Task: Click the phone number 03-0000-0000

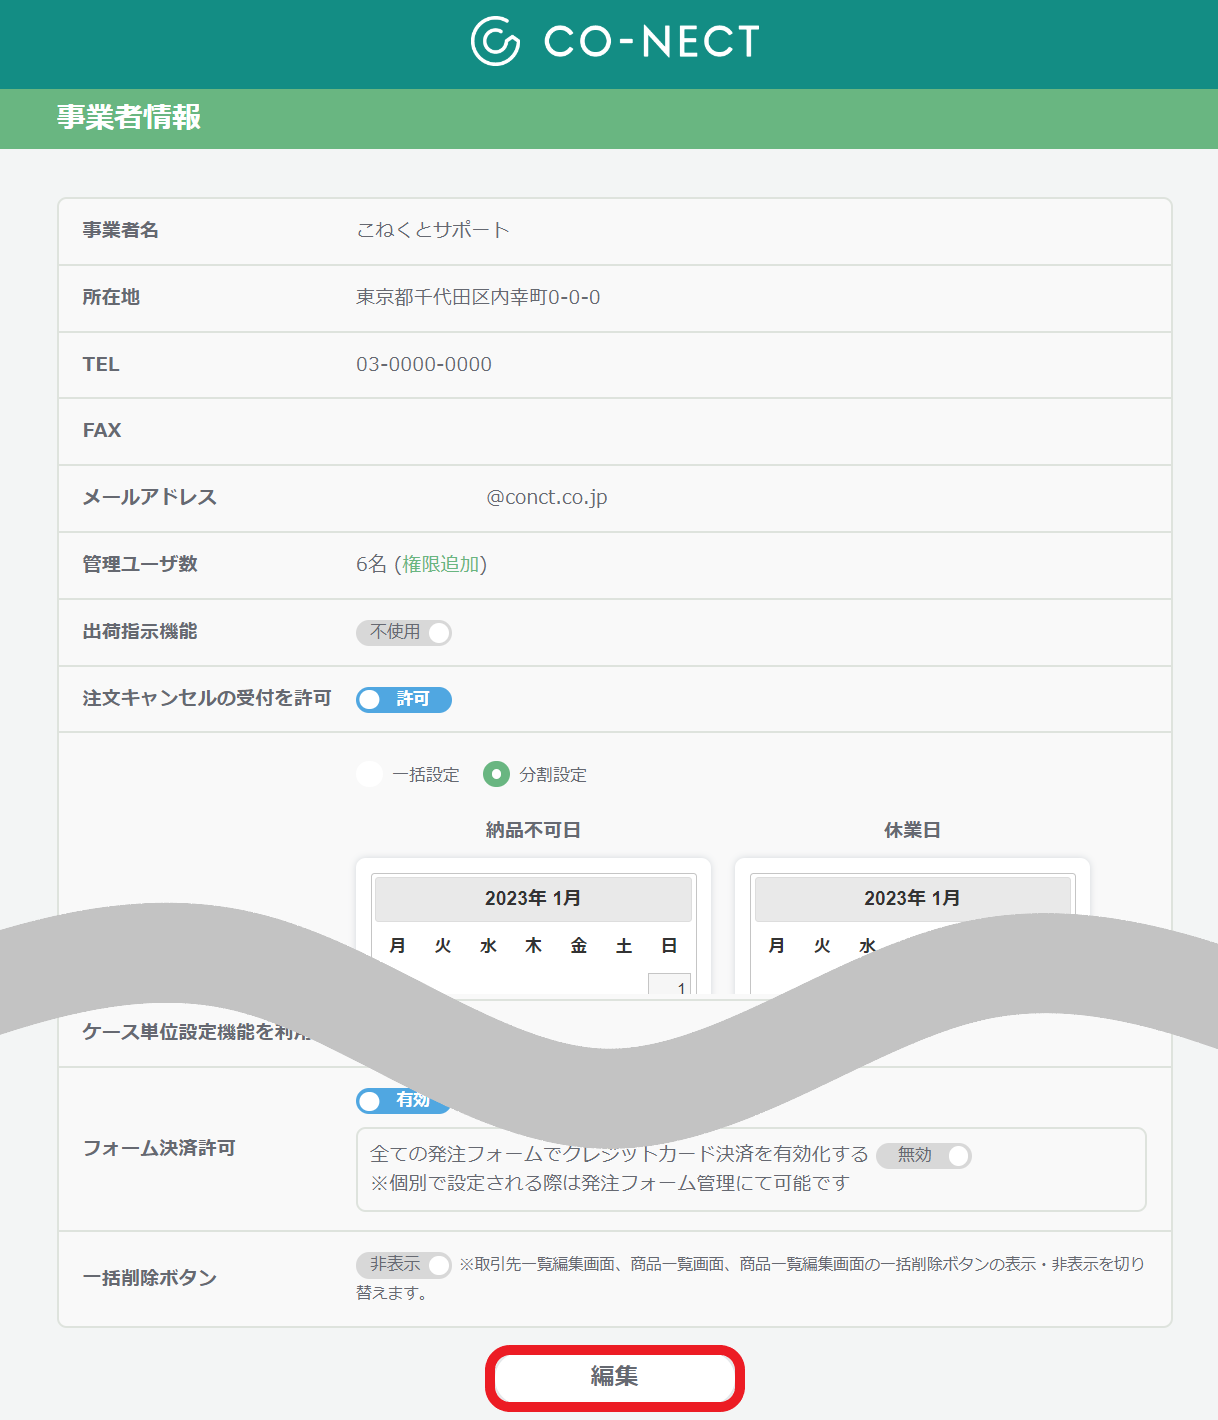Action: pos(424,364)
